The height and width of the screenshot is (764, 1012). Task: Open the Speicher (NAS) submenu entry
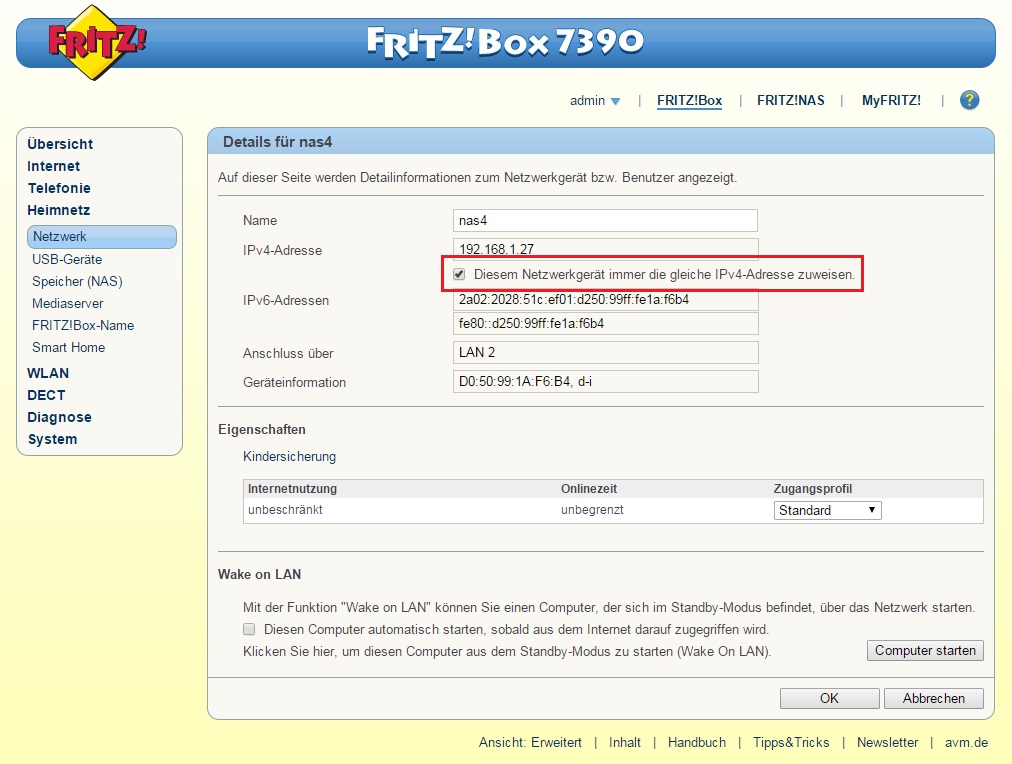click(x=77, y=281)
